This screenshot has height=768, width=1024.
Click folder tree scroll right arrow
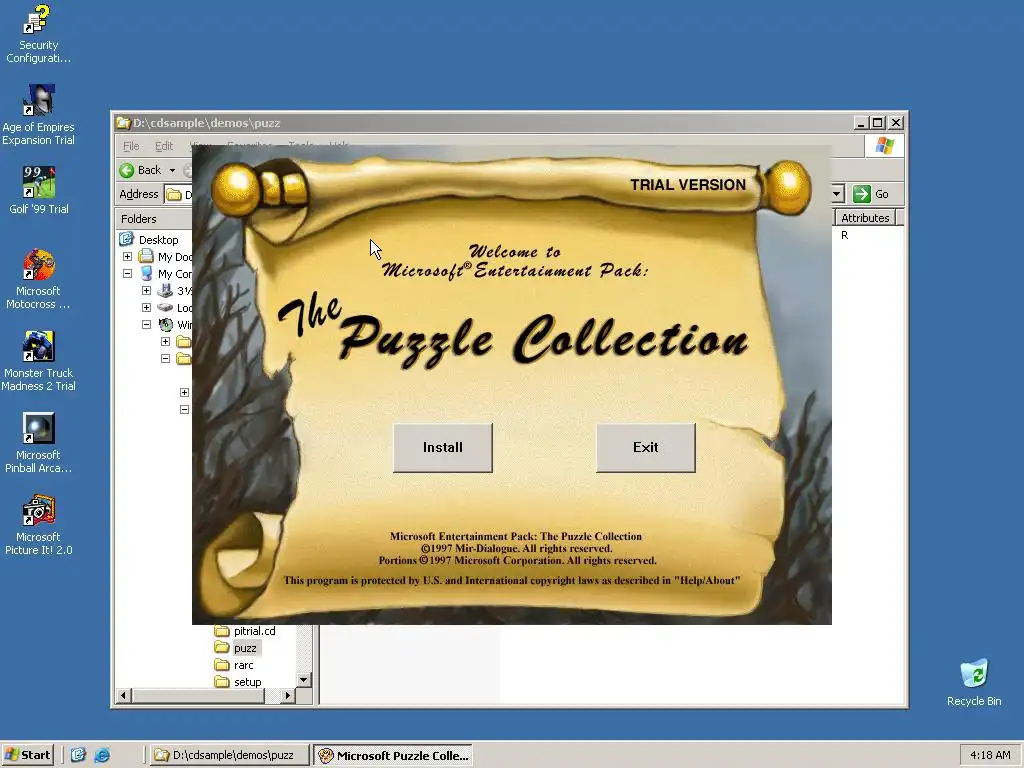tap(287, 696)
